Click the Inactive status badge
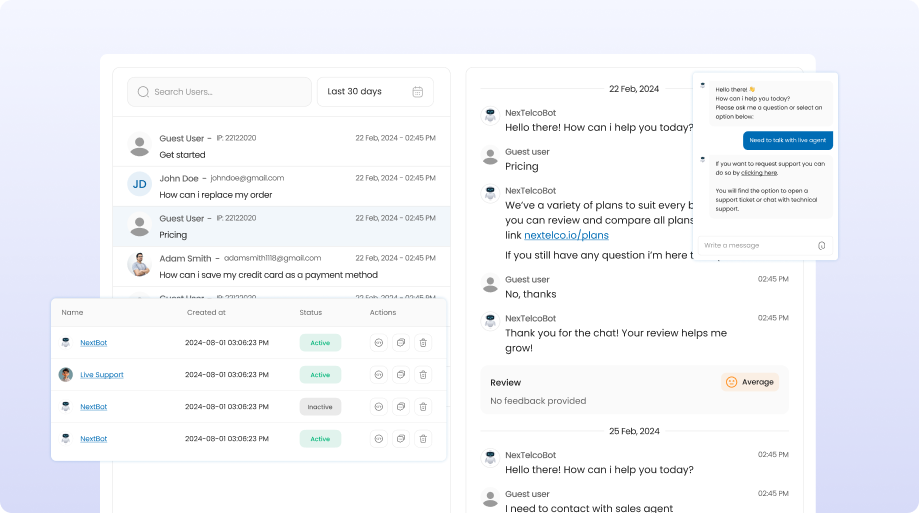 320,407
